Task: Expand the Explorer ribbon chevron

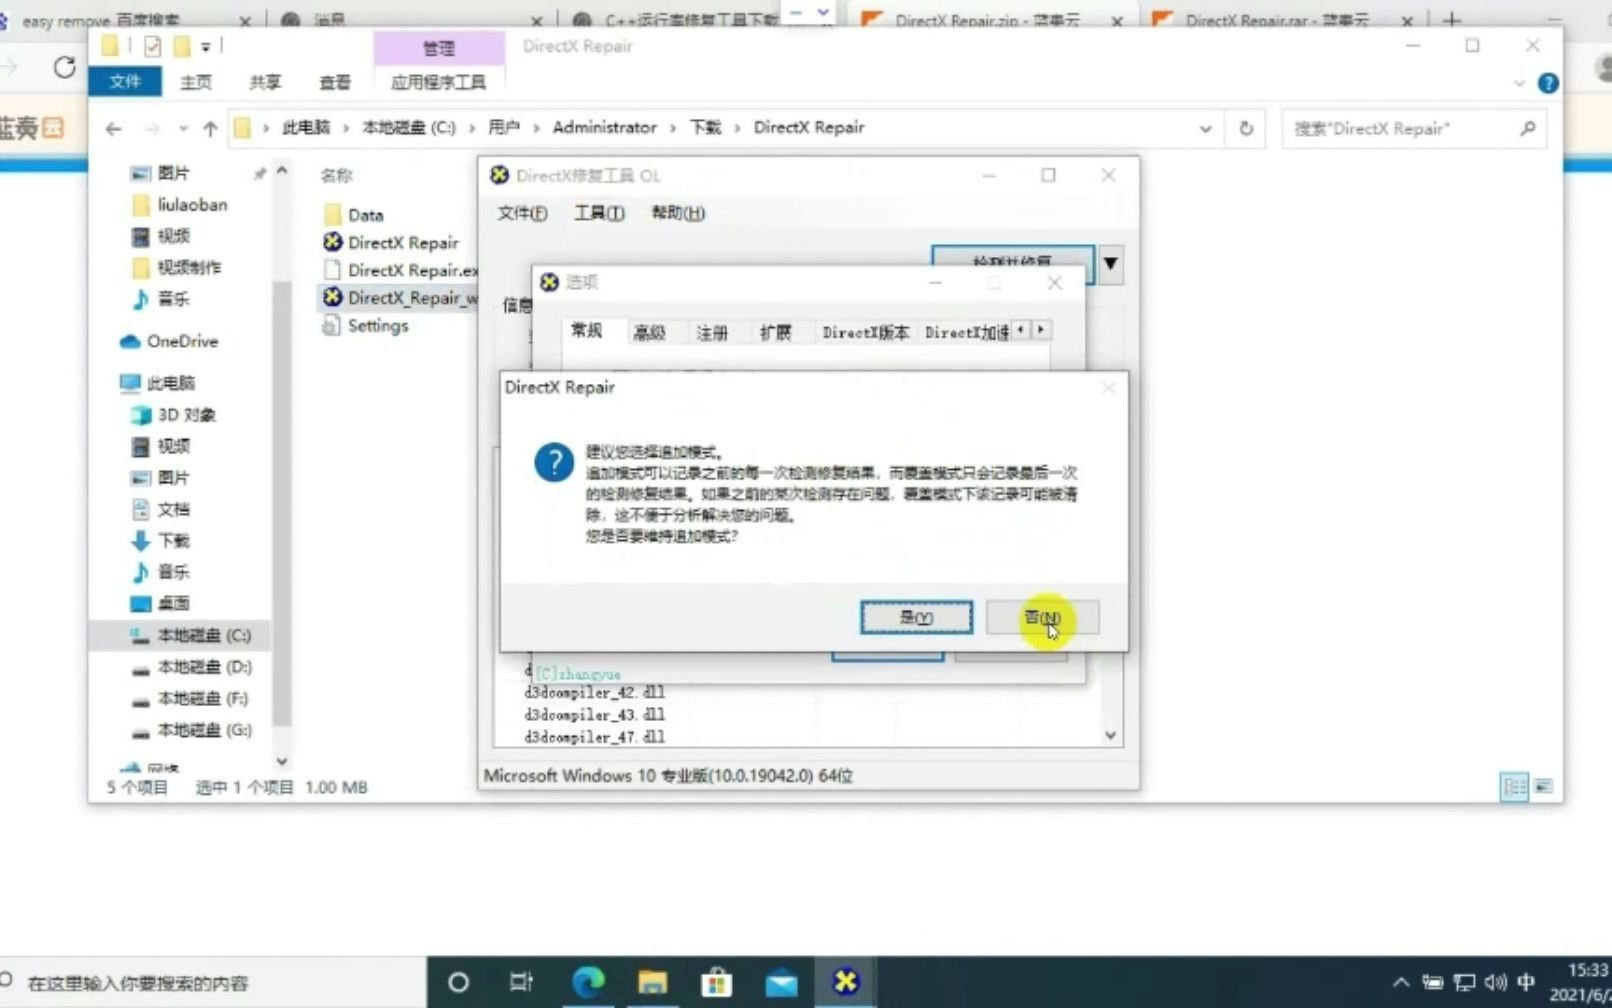Action: click(x=1519, y=83)
